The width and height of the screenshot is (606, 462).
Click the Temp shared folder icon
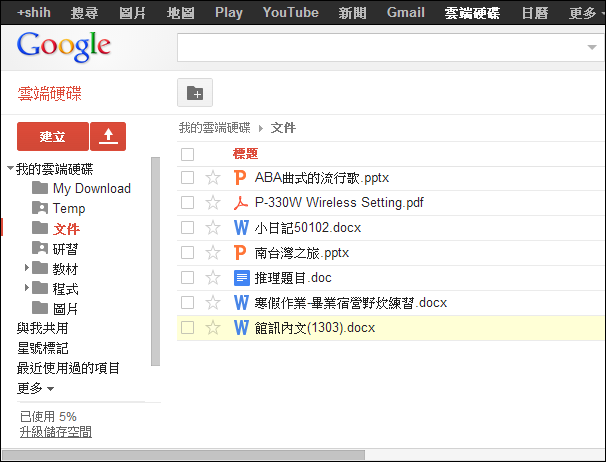(x=40, y=208)
